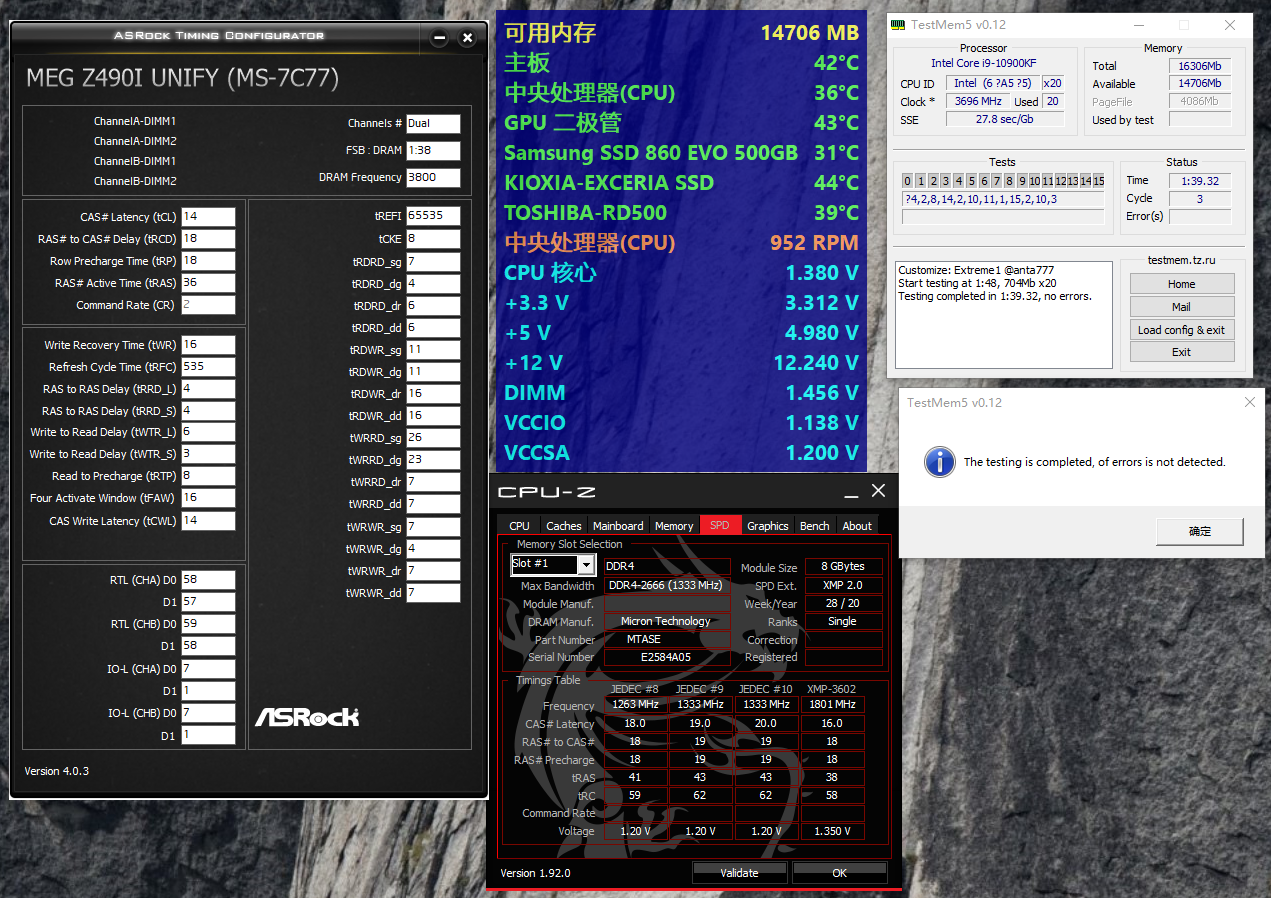Click the TestMem5 title bar chip icon
This screenshot has height=898, width=1271.
tap(898, 24)
